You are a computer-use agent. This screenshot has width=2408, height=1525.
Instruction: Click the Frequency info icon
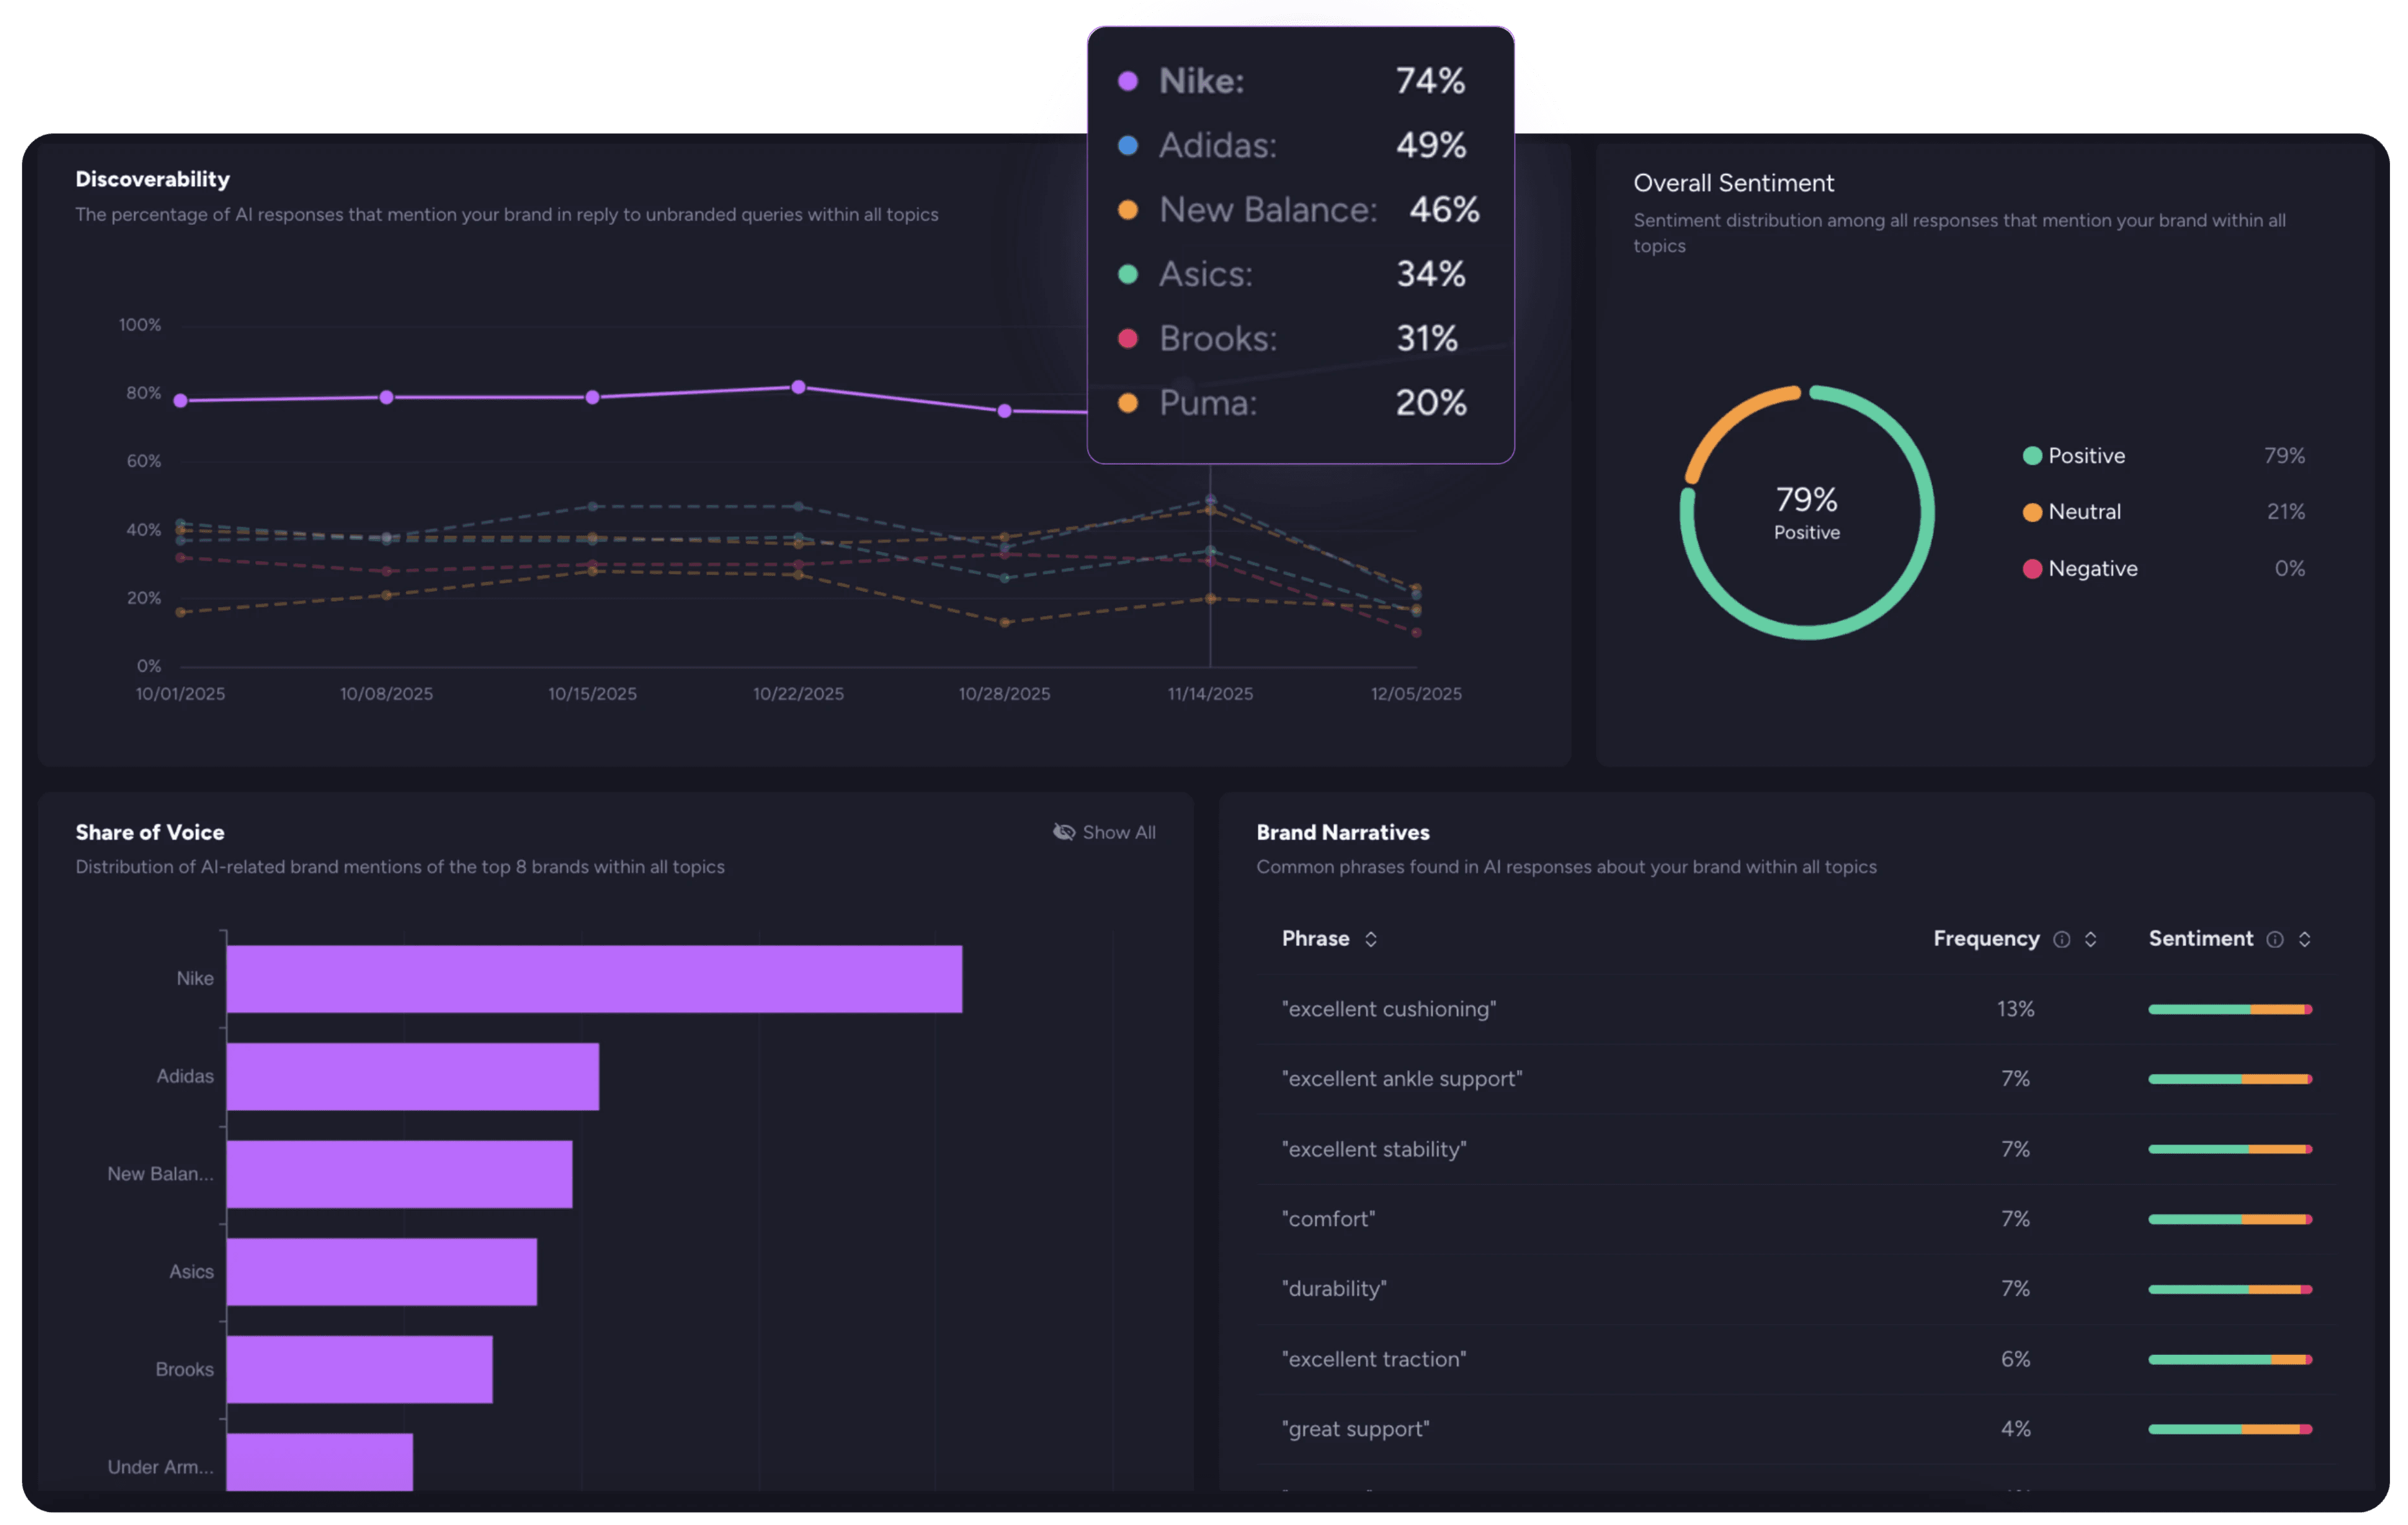(2061, 939)
